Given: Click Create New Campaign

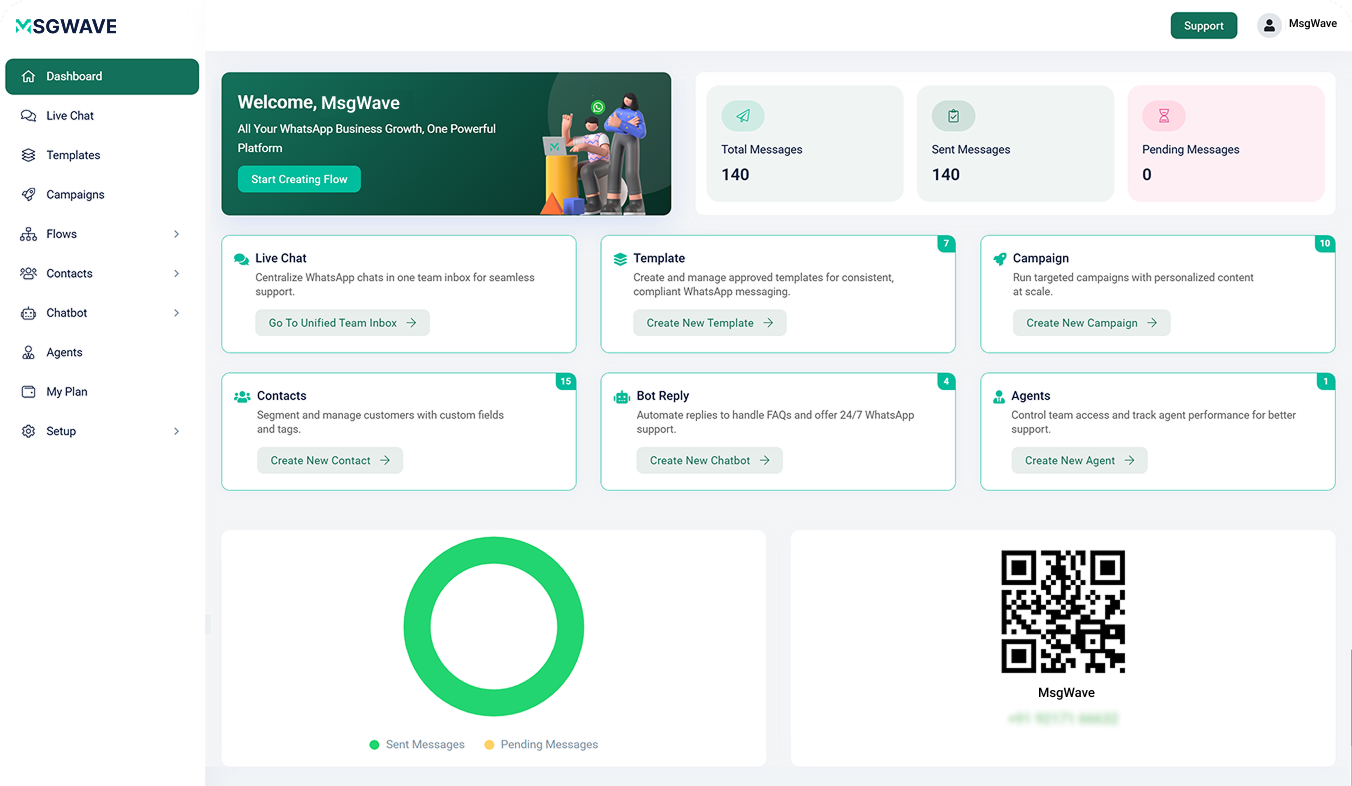Looking at the screenshot, I should coord(1091,322).
